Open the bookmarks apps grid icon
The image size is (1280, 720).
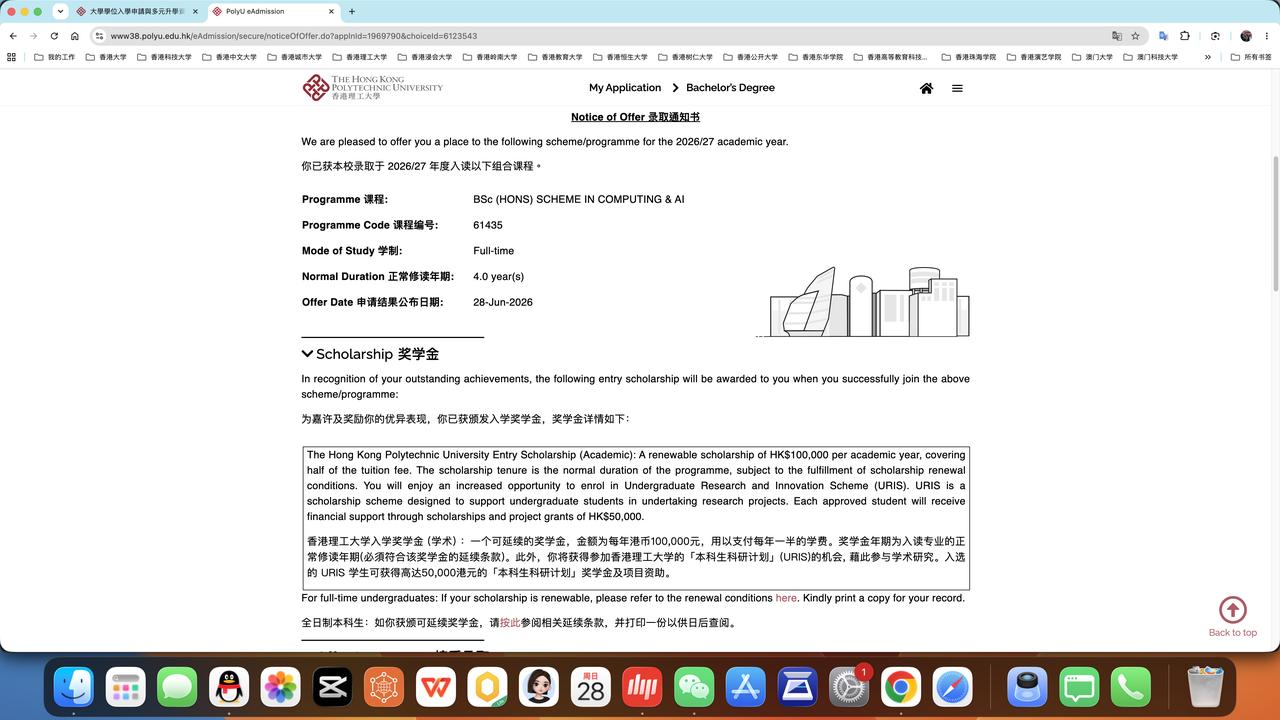pos(12,57)
